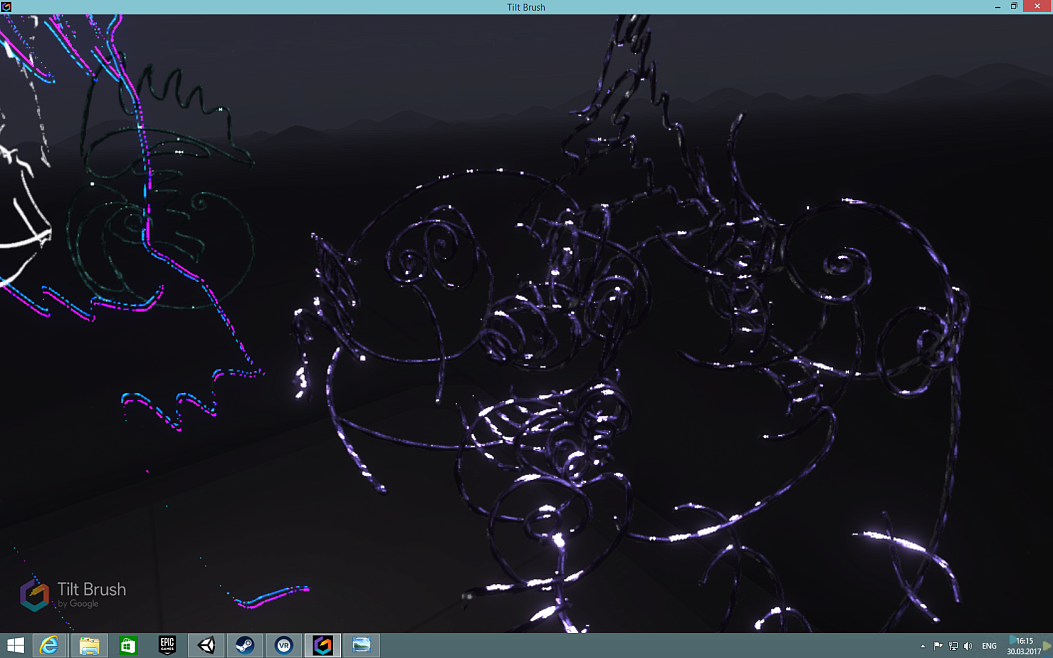Open the Epic Games Launcher
This screenshot has height=658, width=1053.
coord(167,646)
